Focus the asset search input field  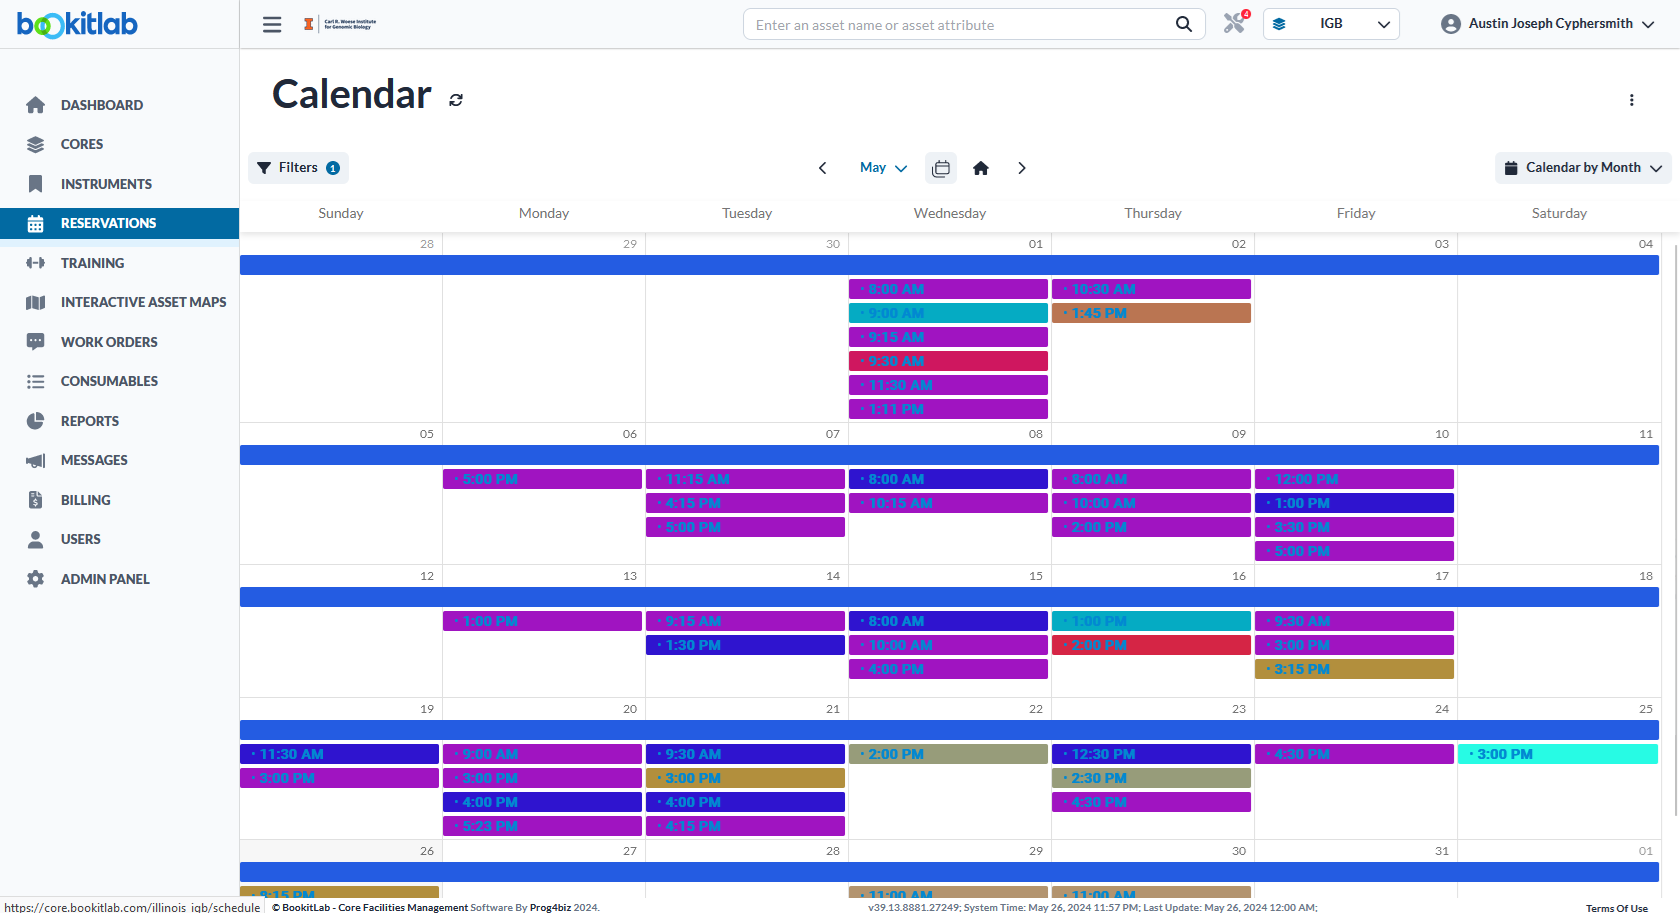tap(960, 24)
